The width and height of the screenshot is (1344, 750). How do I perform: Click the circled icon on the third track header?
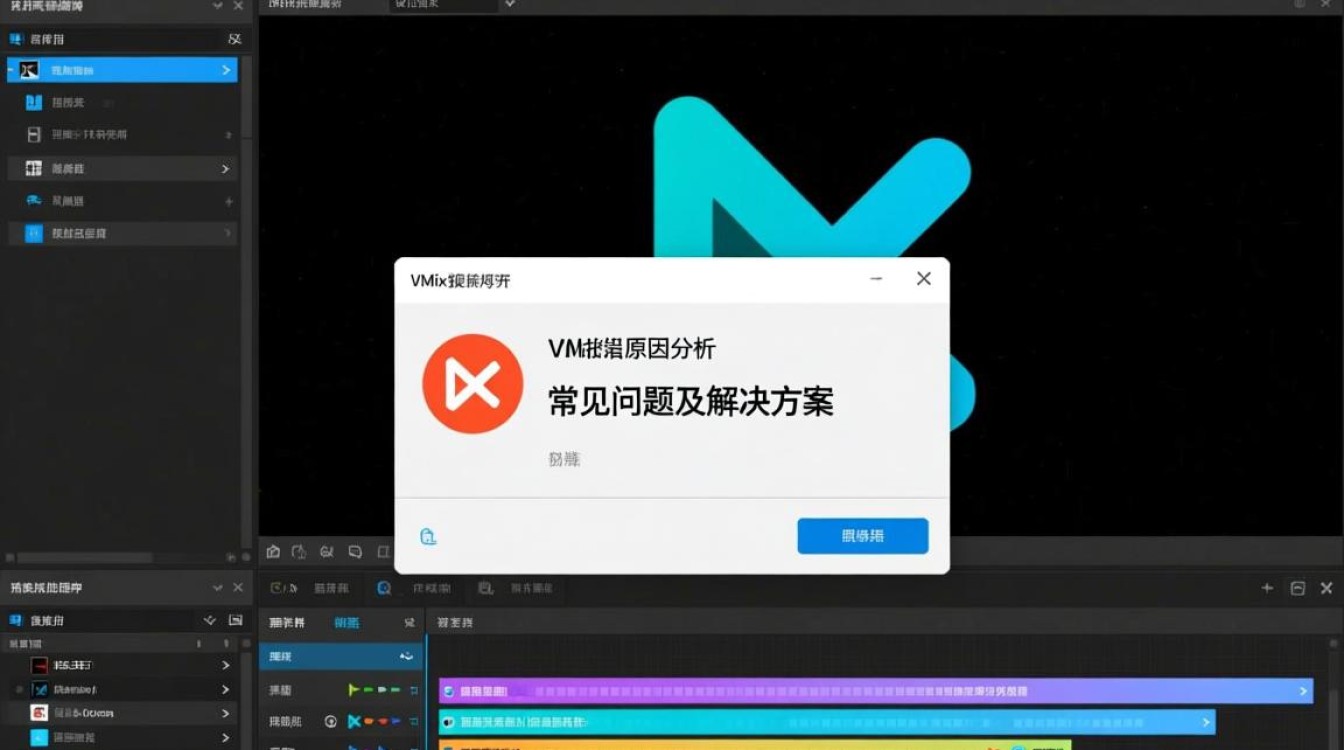click(x=330, y=721)
